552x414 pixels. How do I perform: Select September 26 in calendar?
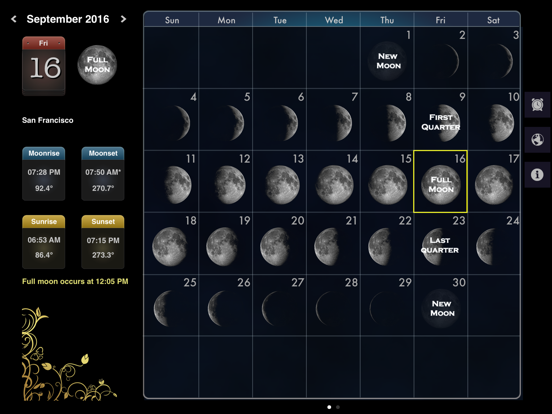[x=225, y=305]
